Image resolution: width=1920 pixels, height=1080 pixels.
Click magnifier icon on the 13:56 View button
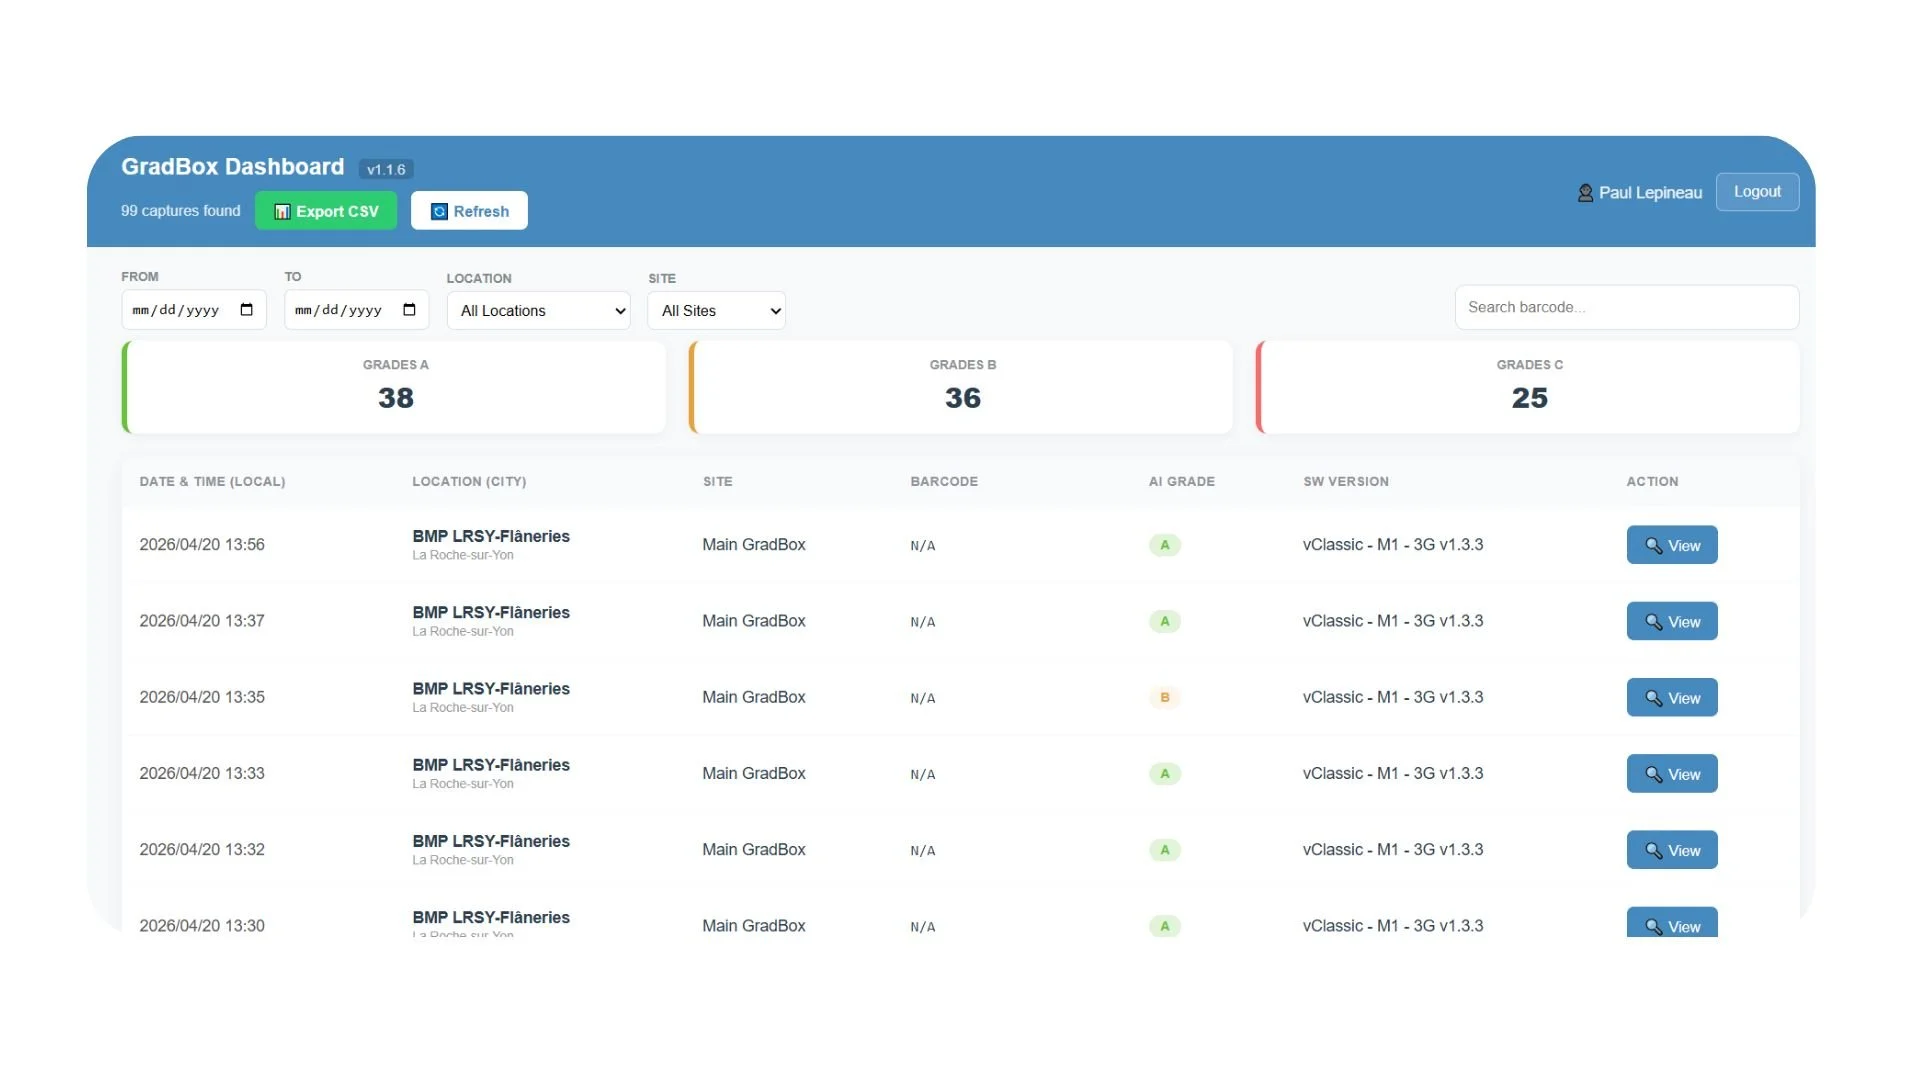point(1654,546)
